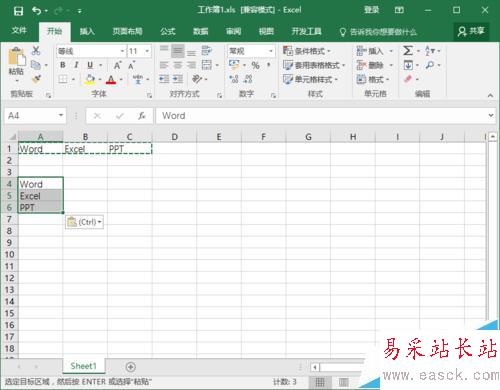
Task: Increase the indent
Action: pos(178,79)
